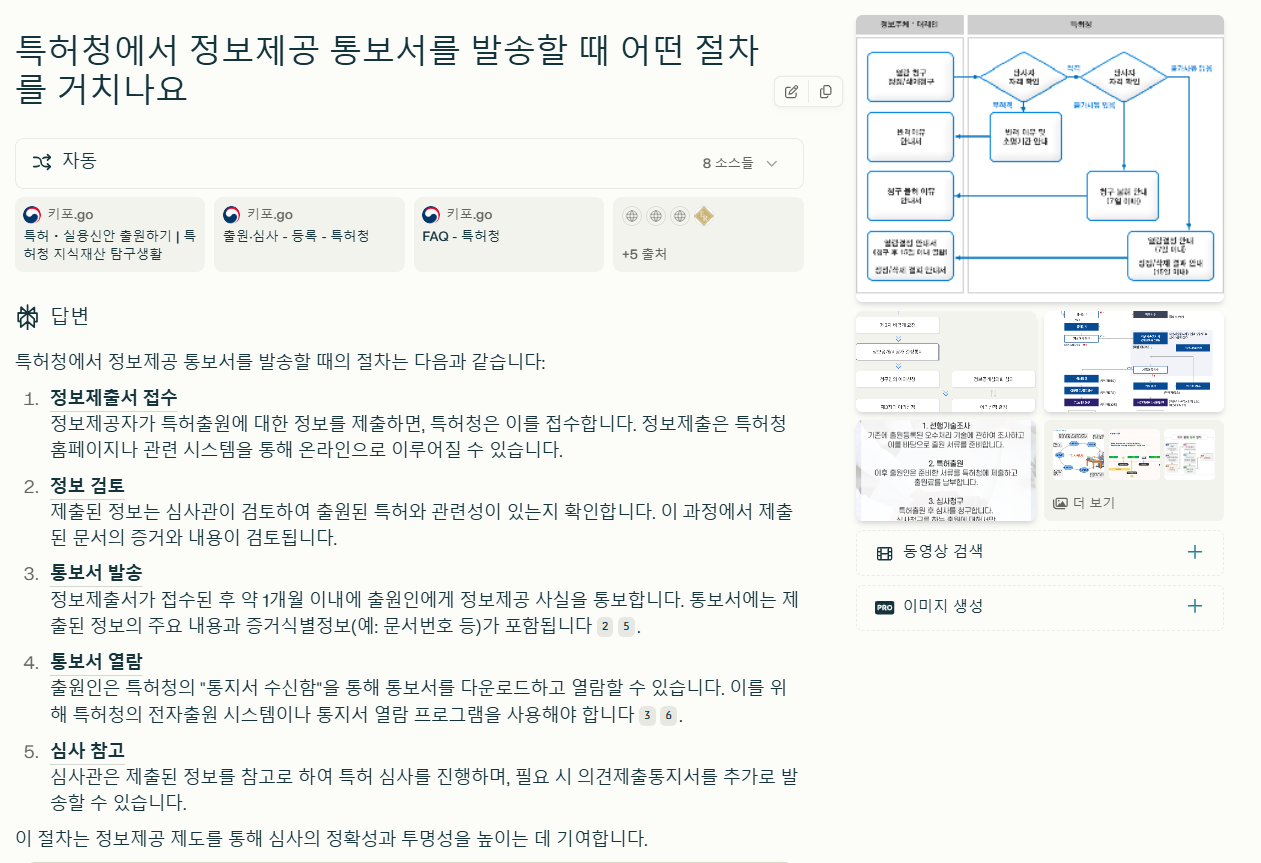Copy the answer using the copy icon

click(x=824, y=91)
